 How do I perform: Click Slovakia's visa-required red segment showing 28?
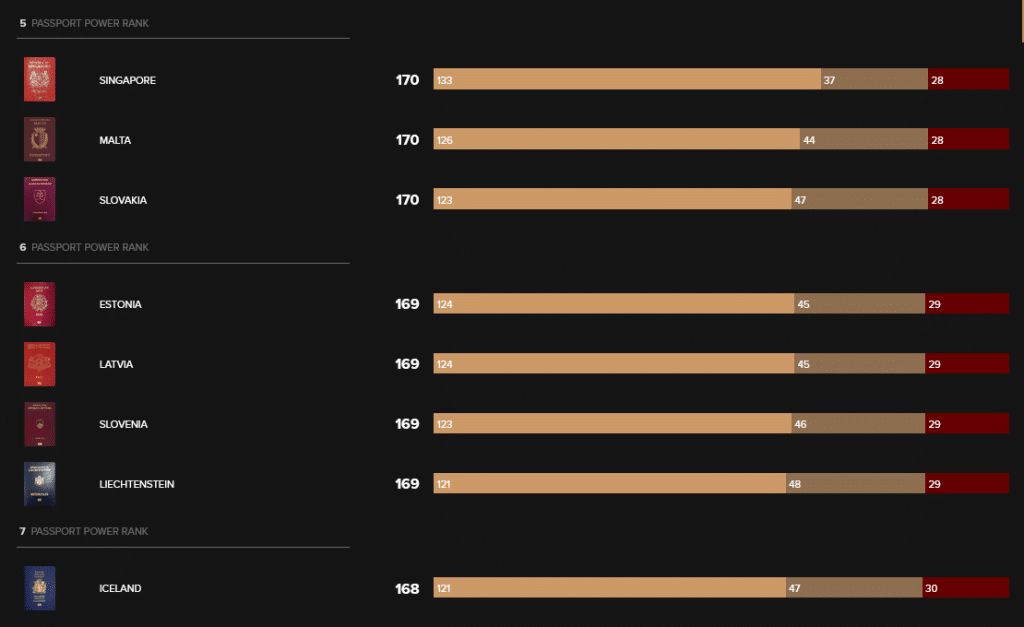(968, 199)
